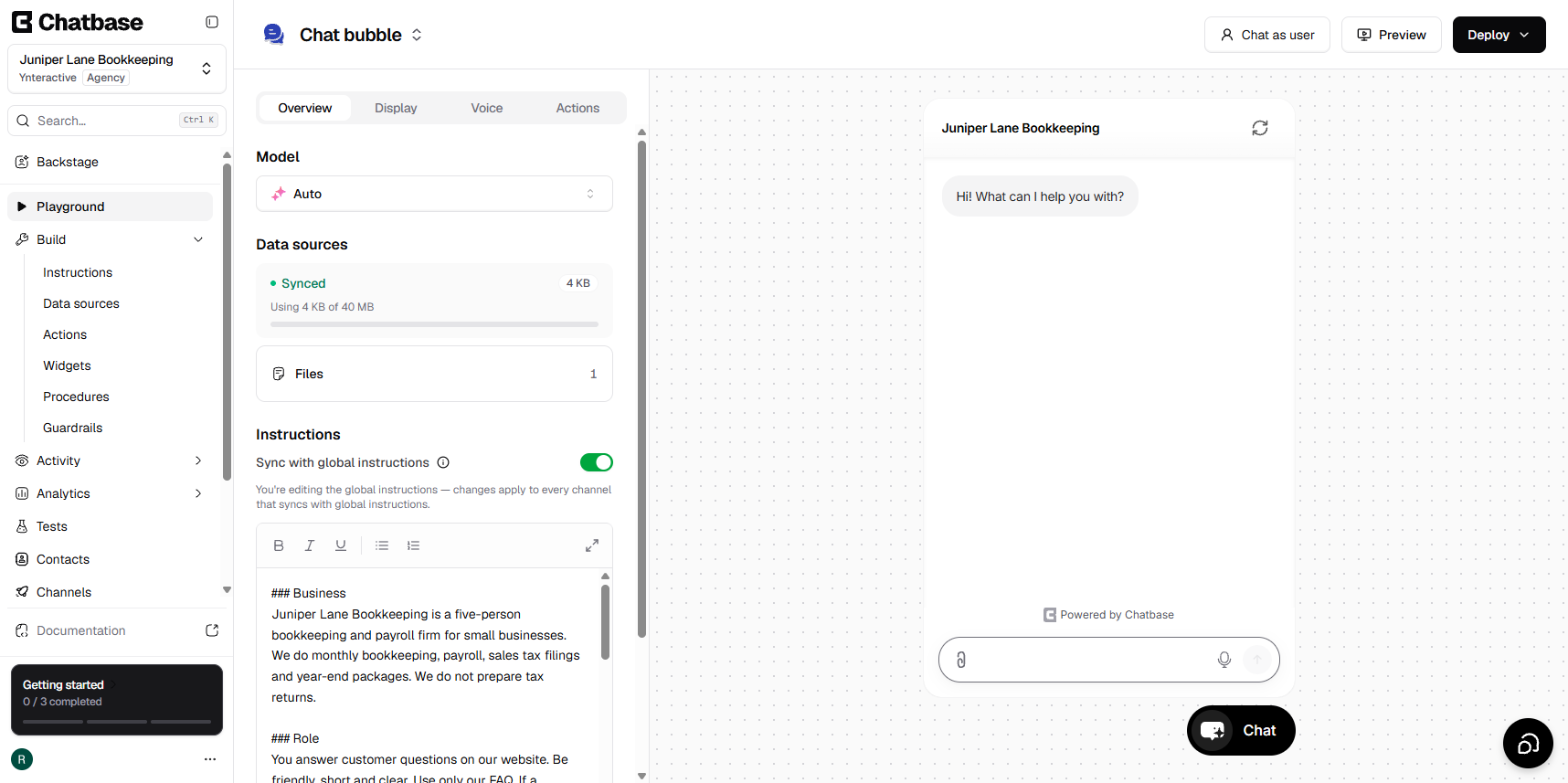Click inside the instructions text editor

click(427, 675)
